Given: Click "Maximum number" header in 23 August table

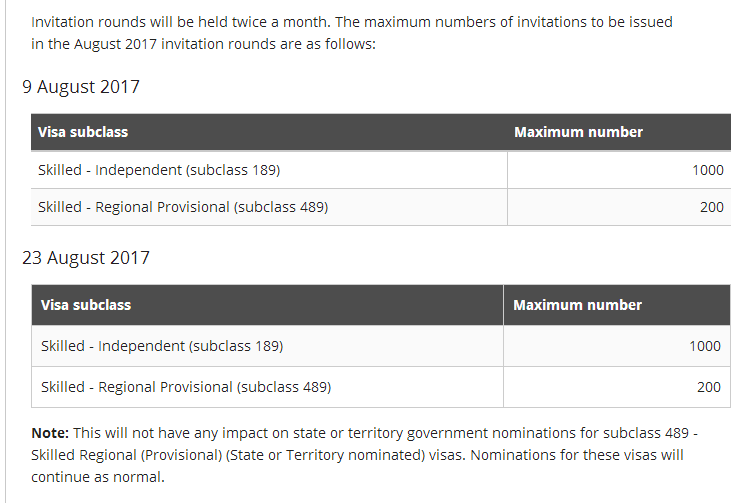Looking at the screenshot, I should coord(577,304).
